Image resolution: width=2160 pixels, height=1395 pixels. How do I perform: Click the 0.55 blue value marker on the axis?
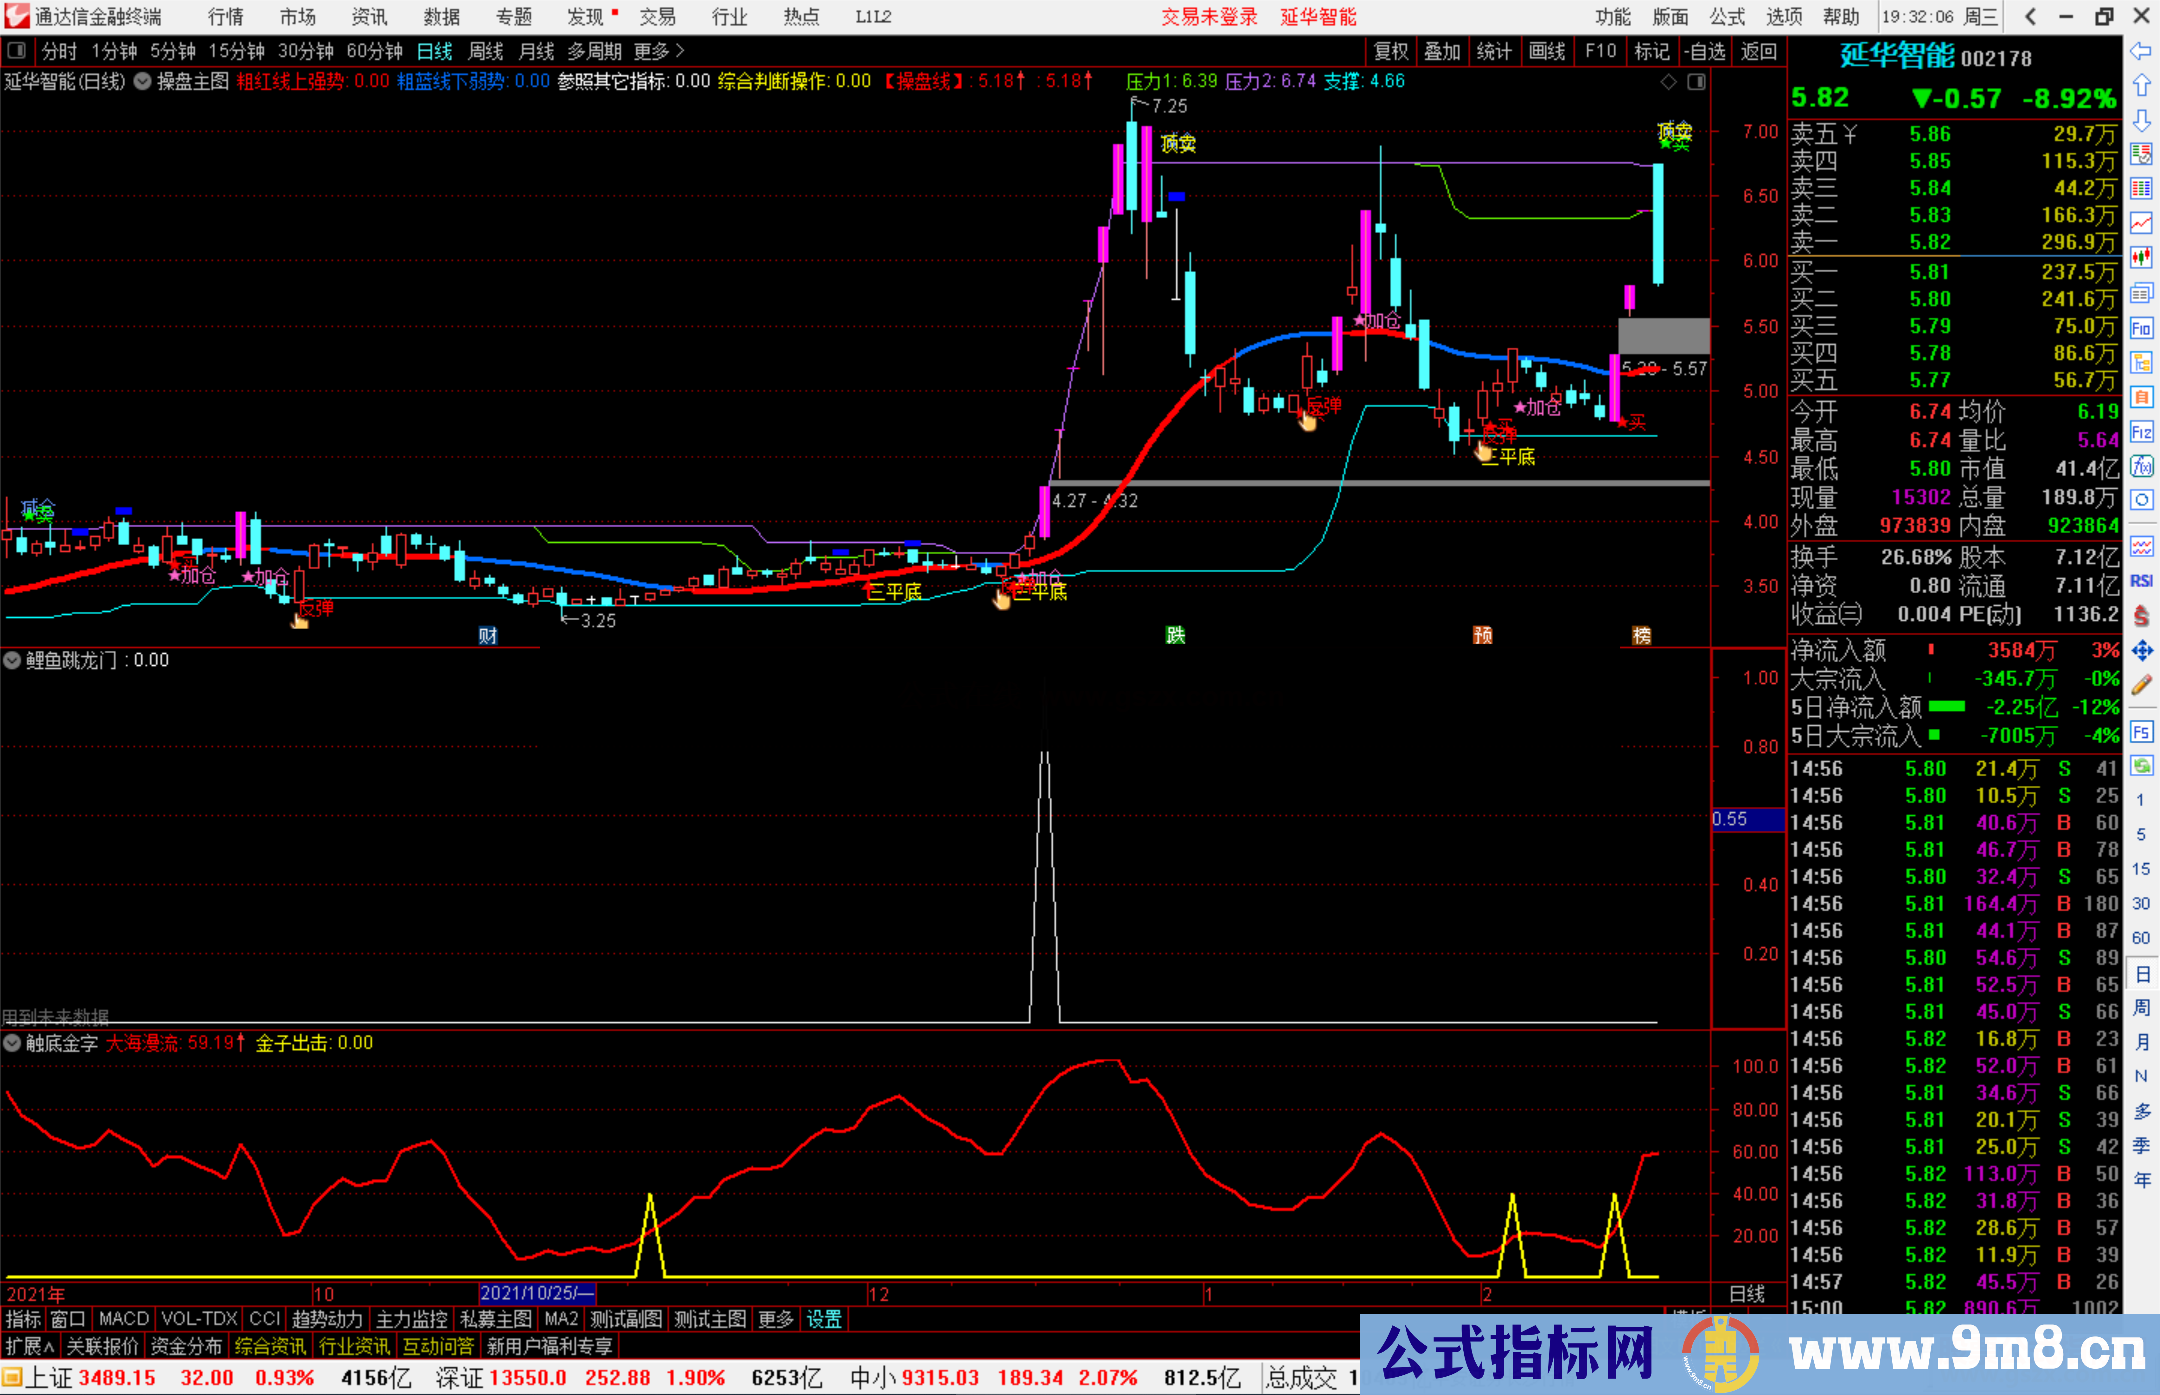point(1746,820)
